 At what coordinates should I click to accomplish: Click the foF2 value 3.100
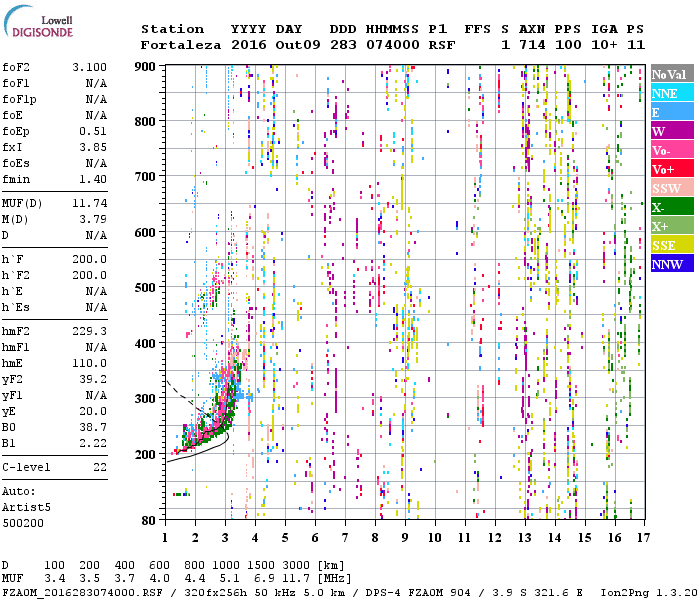tap(89, 67)
